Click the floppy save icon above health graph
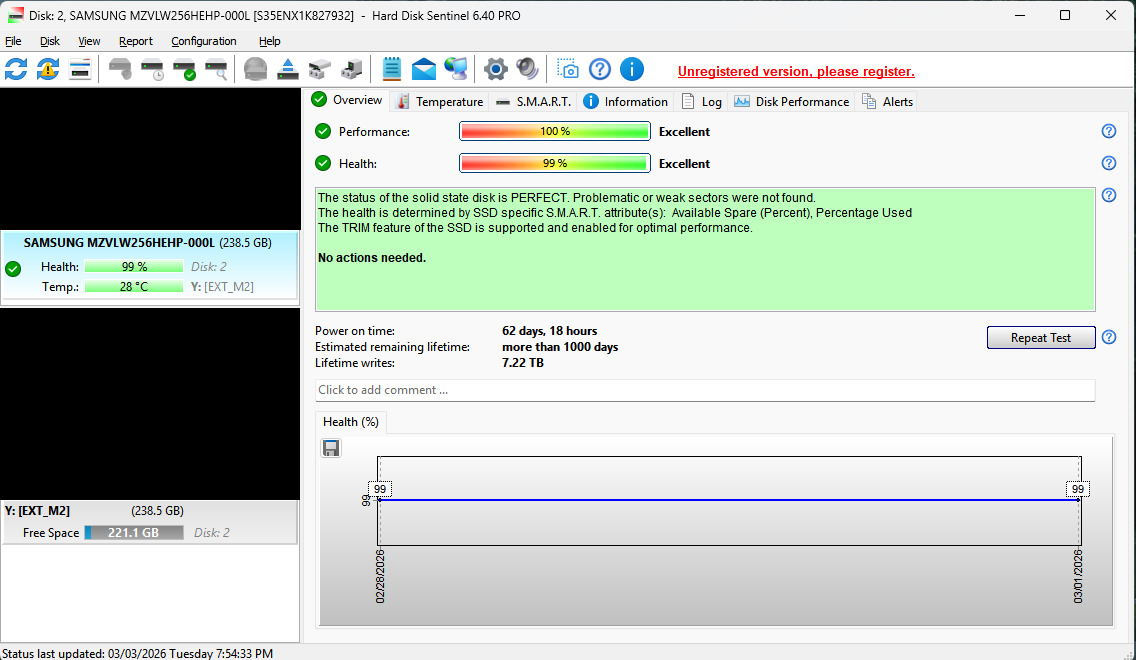This screenshot has height=660, width=1136. [x=331, y=448]
